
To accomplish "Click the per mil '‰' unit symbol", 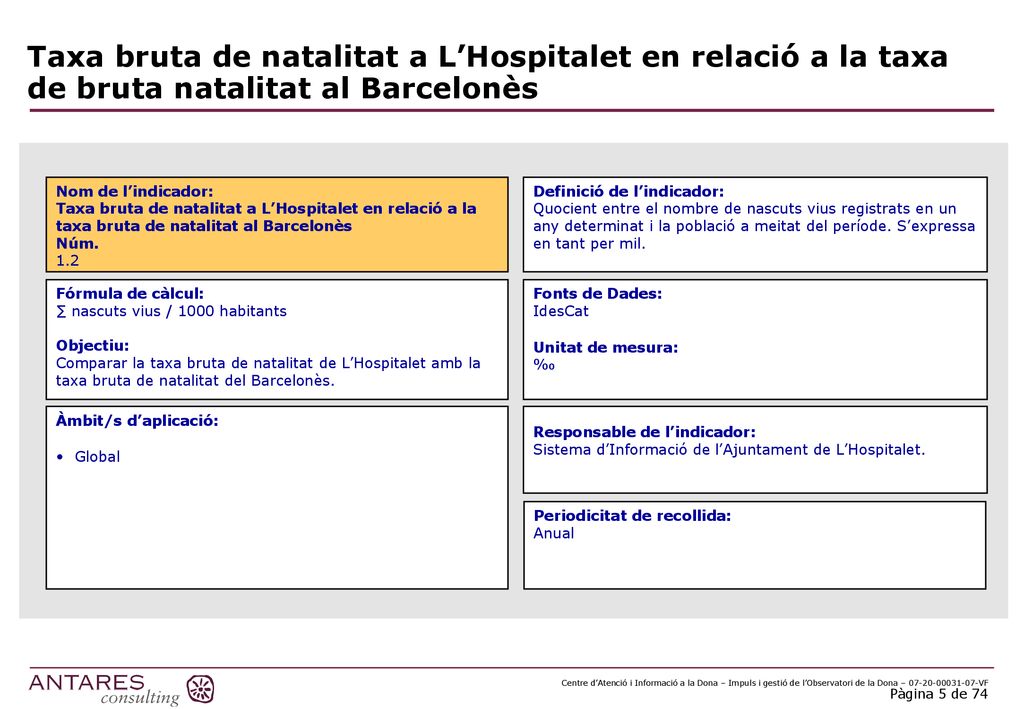I will tap(544, 365).
